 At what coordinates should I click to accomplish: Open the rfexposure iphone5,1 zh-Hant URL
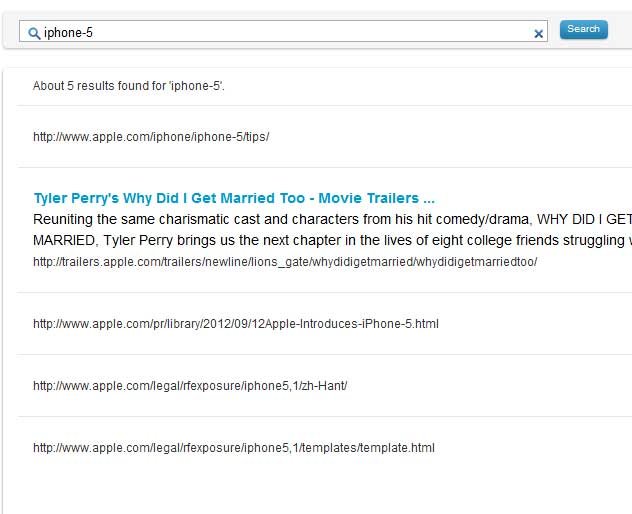[190, 386]
